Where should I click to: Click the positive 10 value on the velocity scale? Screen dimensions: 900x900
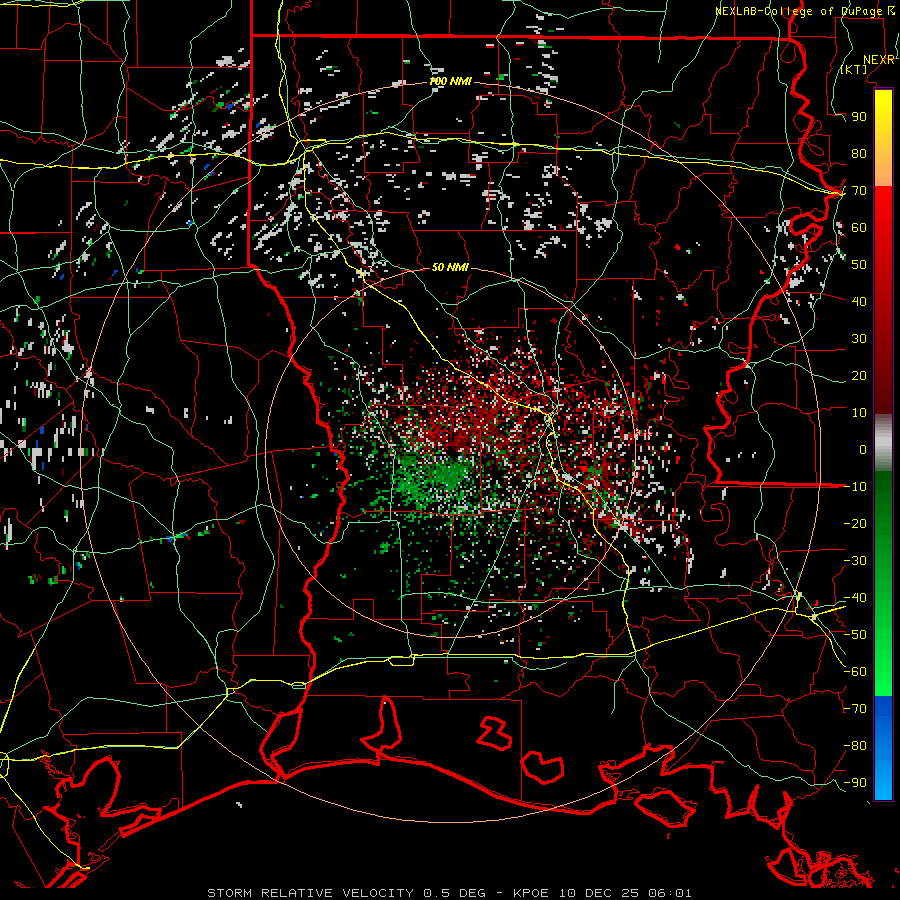[x=859, y=413]
